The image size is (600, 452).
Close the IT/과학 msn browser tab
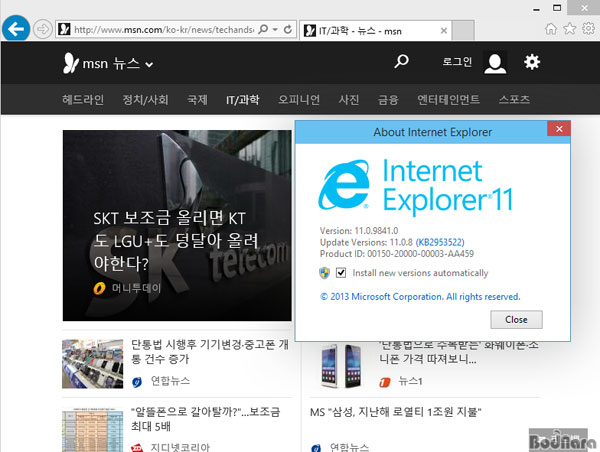point(443,30)
